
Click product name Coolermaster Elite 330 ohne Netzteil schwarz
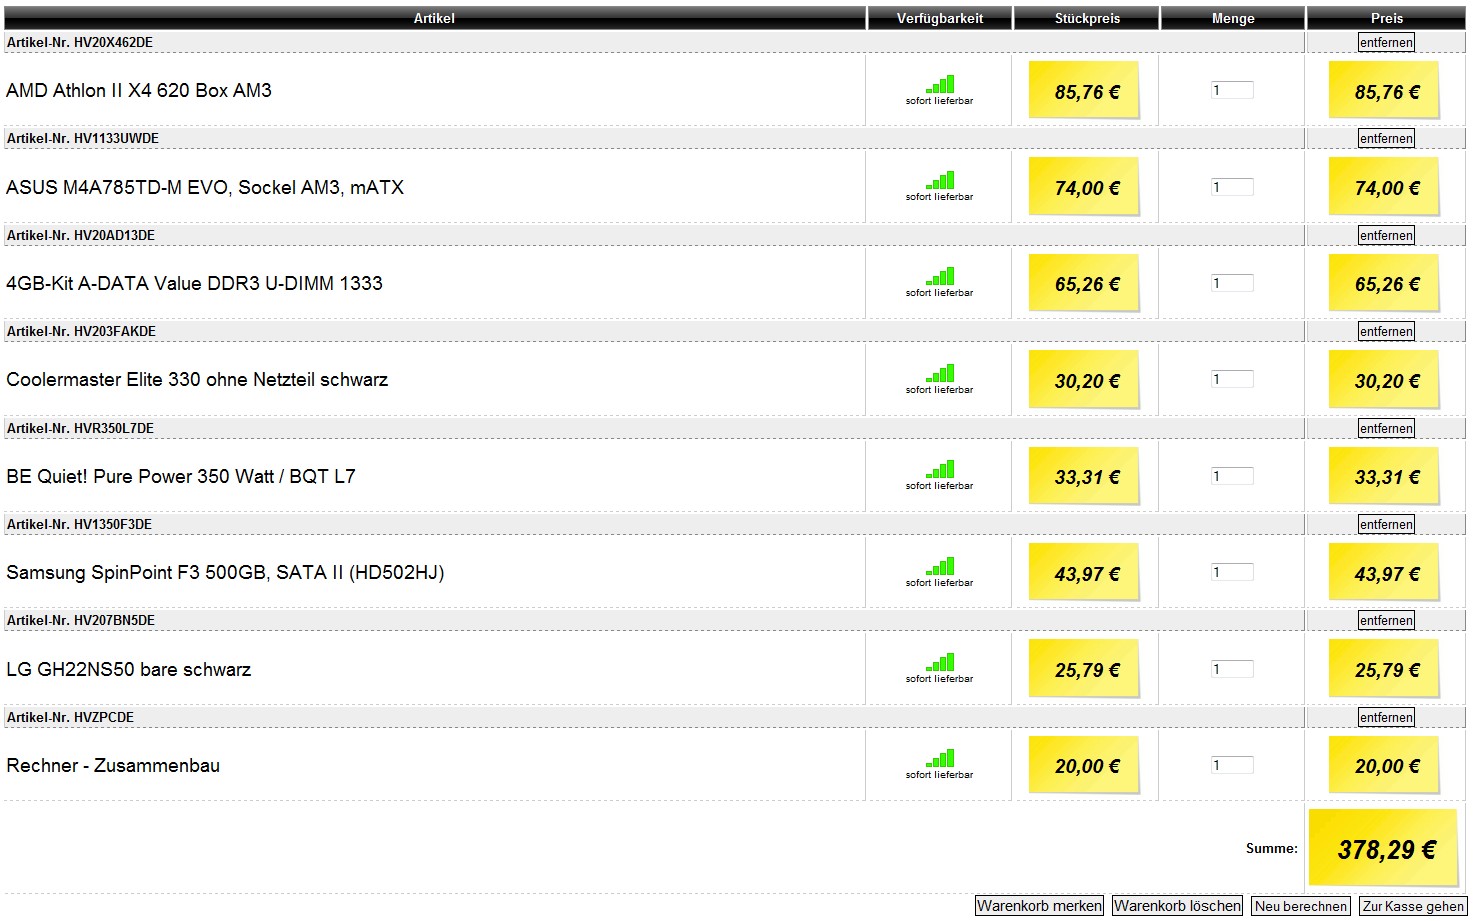tap(197, 379)
